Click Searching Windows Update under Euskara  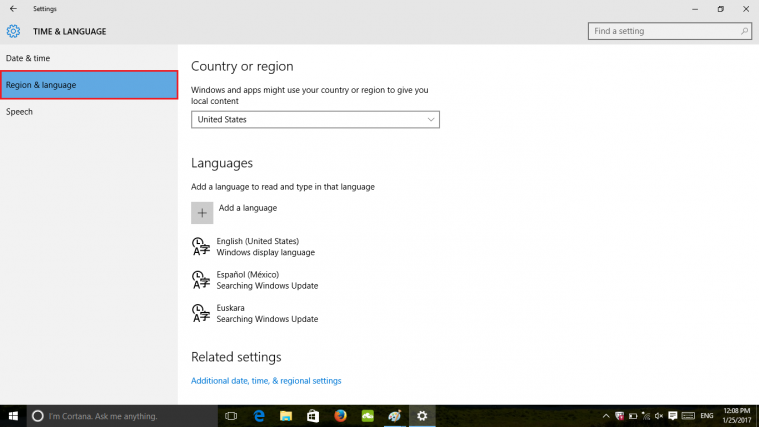[267, 319]
